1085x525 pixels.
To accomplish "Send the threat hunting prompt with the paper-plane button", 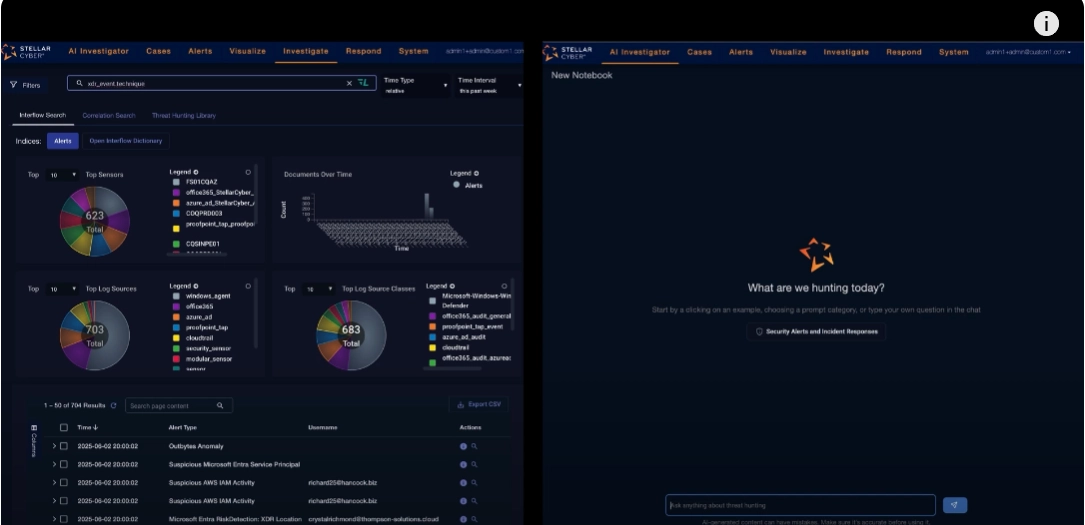I will pos(955,505).
